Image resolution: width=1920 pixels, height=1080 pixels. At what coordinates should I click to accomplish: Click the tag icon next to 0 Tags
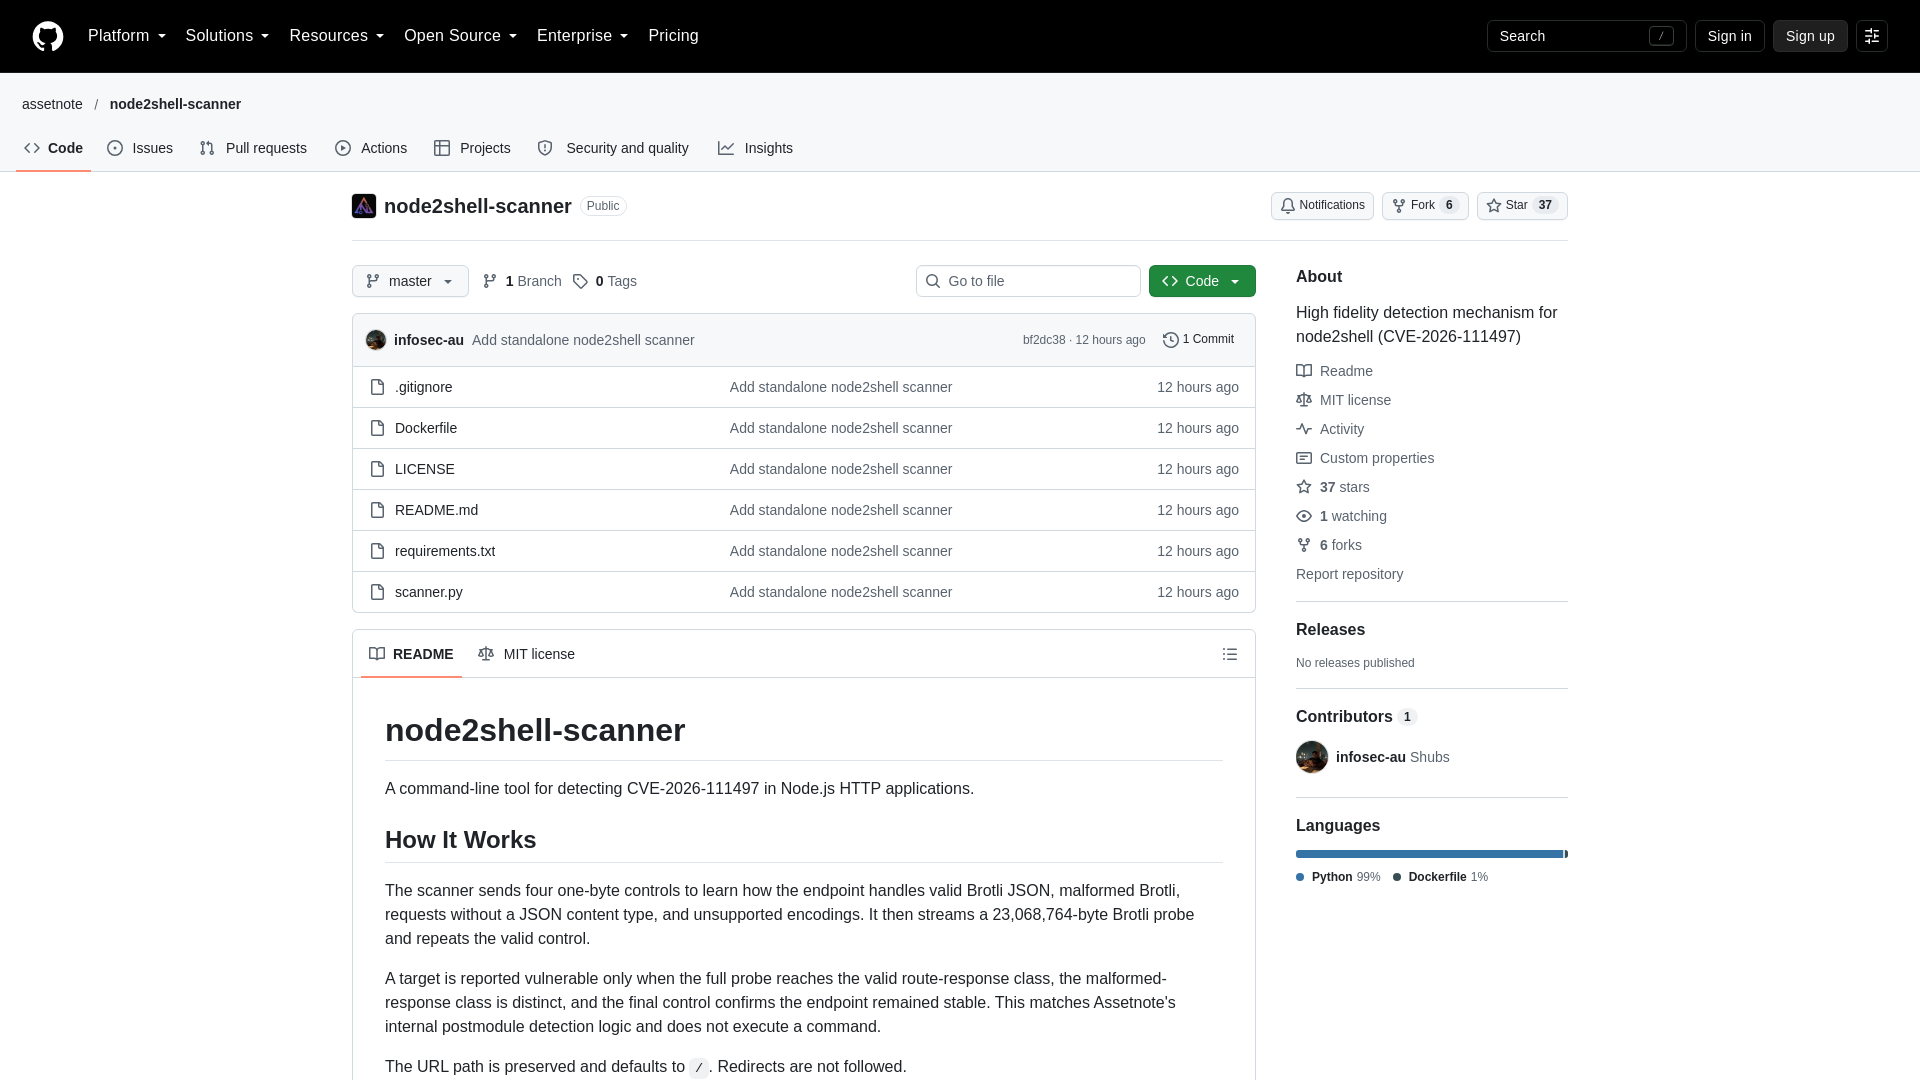click(x=580, y=281)
